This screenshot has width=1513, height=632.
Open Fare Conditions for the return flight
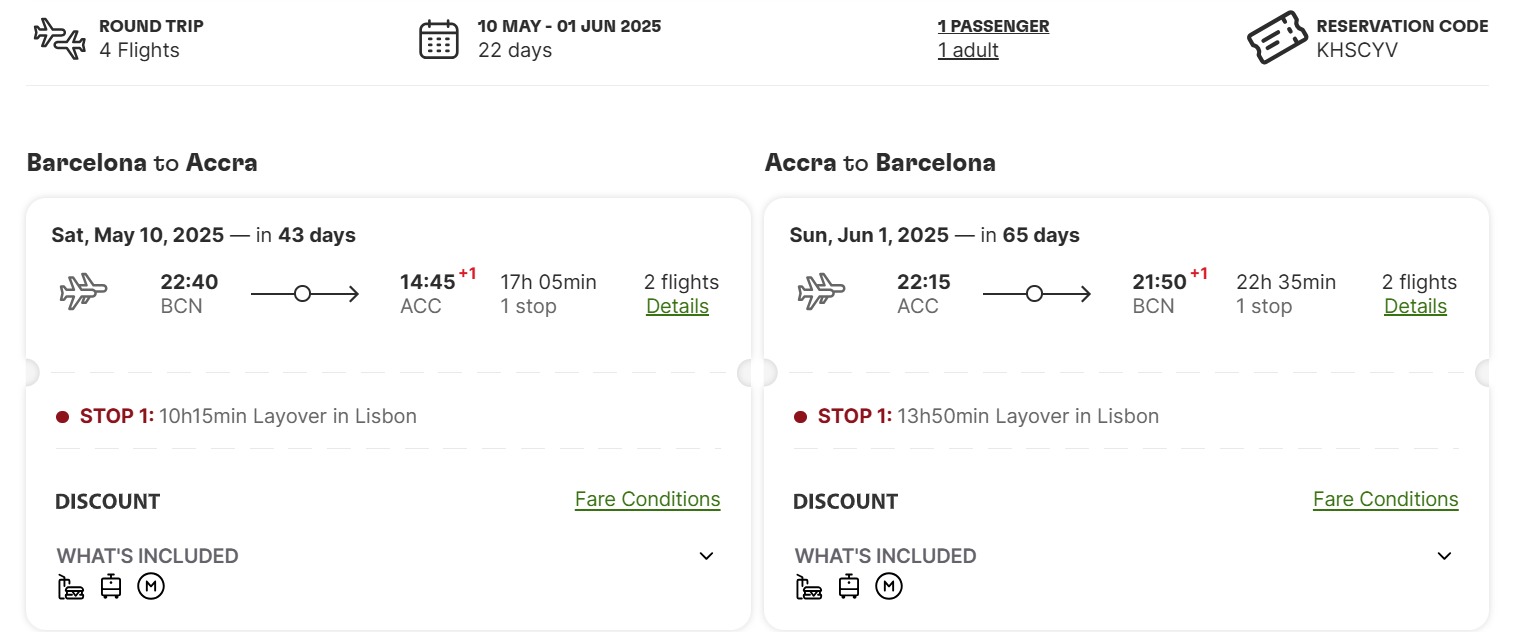pyautogui.click(x=1386, y=499)
